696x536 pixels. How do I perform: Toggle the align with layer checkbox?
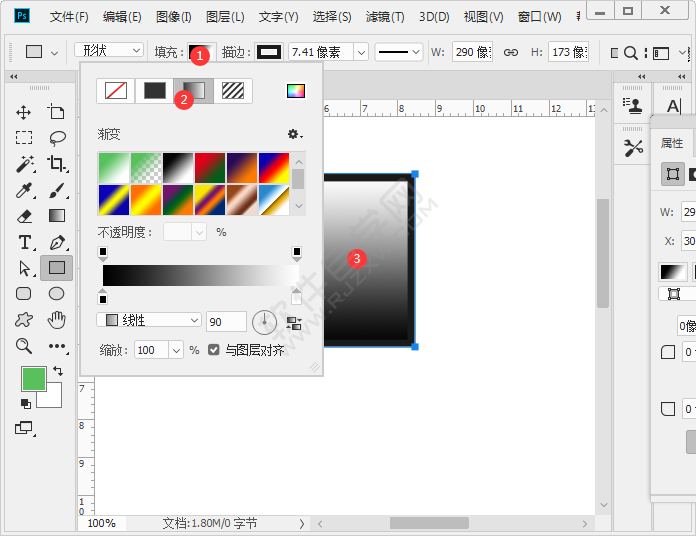[x=214, y=350]
